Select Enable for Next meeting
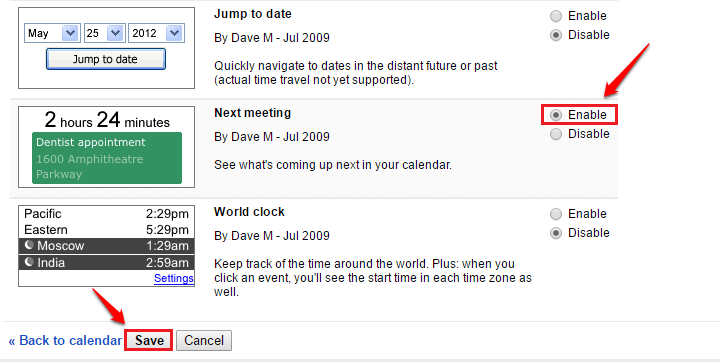Viewport: 726px width, 362px height. point(556,115)
